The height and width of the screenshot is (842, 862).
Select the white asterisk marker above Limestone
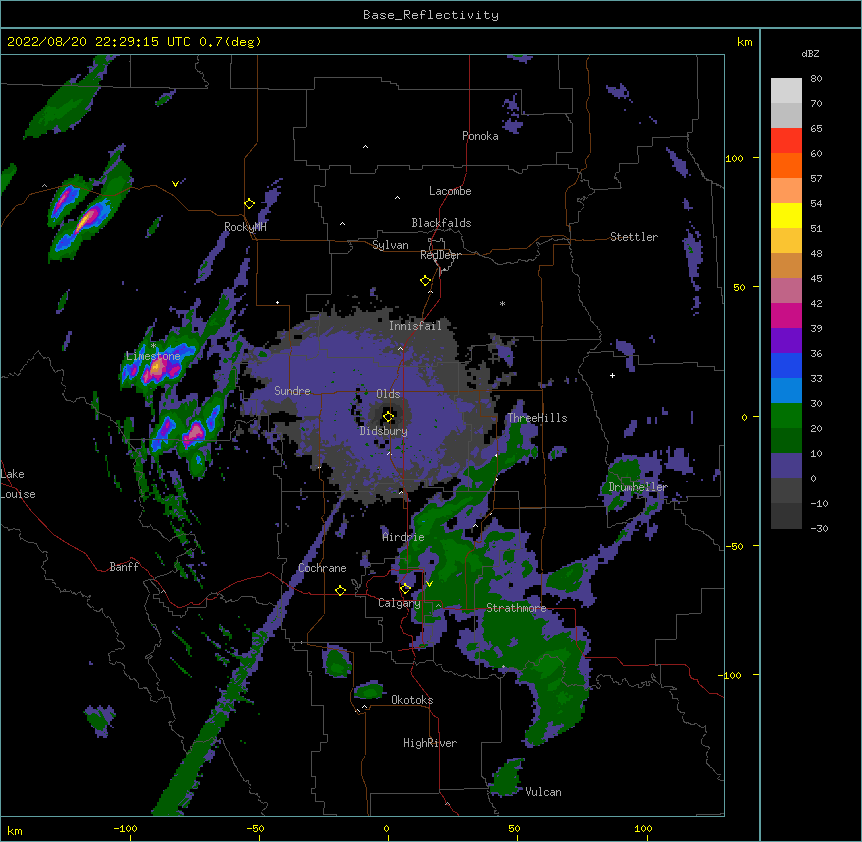(x=153, y=346)
